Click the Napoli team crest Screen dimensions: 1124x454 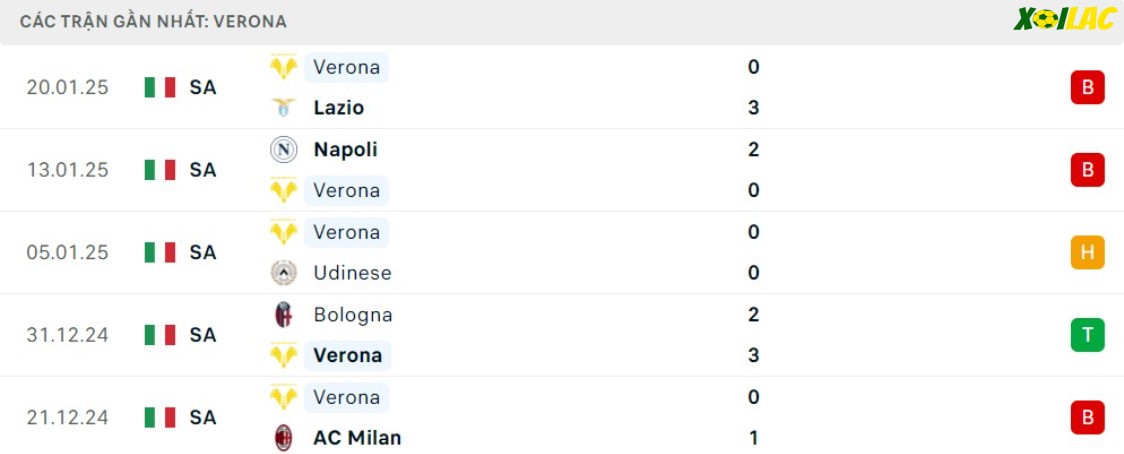point(284,150)
